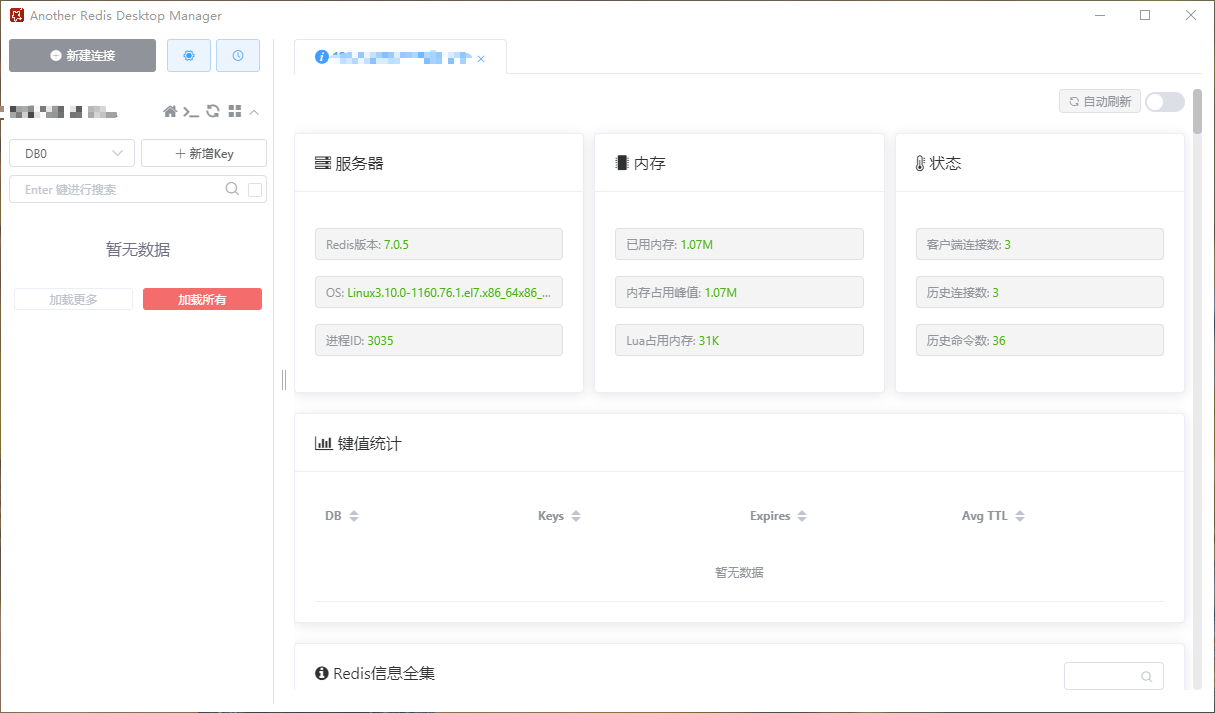Click the info icon on the connection tab
Screen dimensions: 1215x713
click(x=320, y=57)
